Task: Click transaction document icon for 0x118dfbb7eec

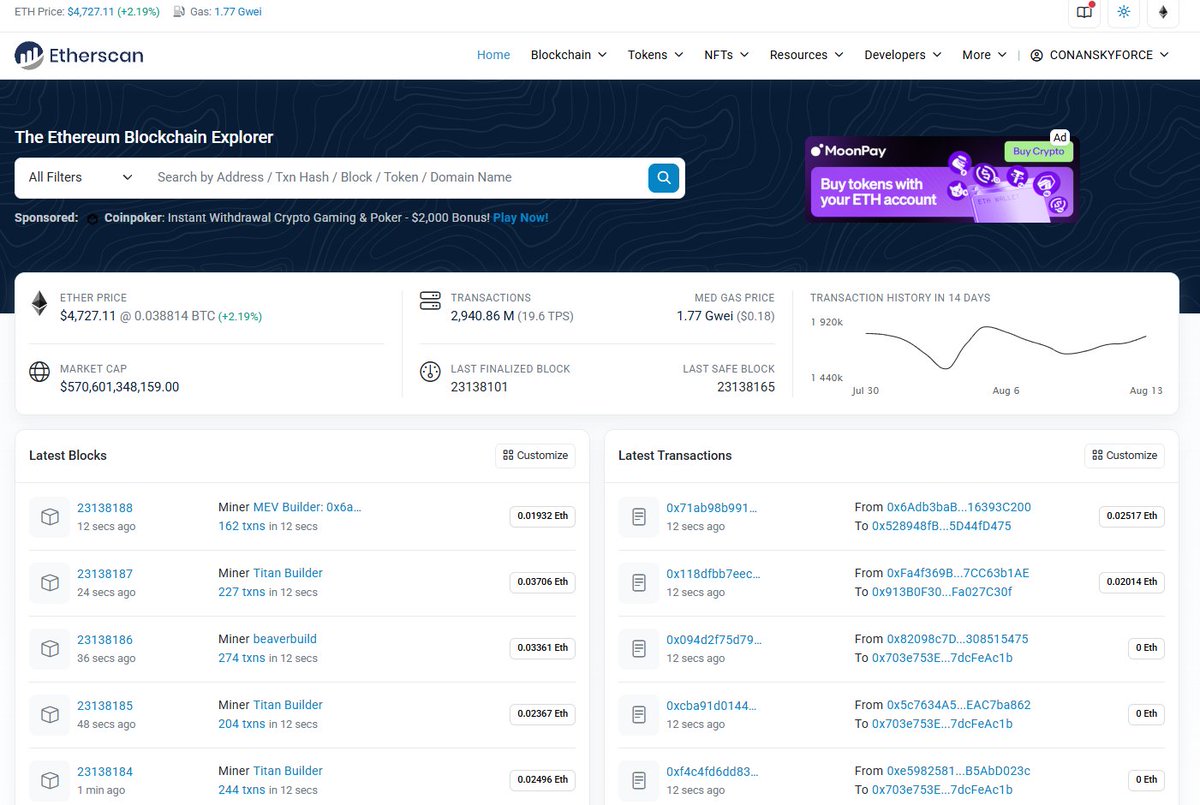Action: click(638, 582)
